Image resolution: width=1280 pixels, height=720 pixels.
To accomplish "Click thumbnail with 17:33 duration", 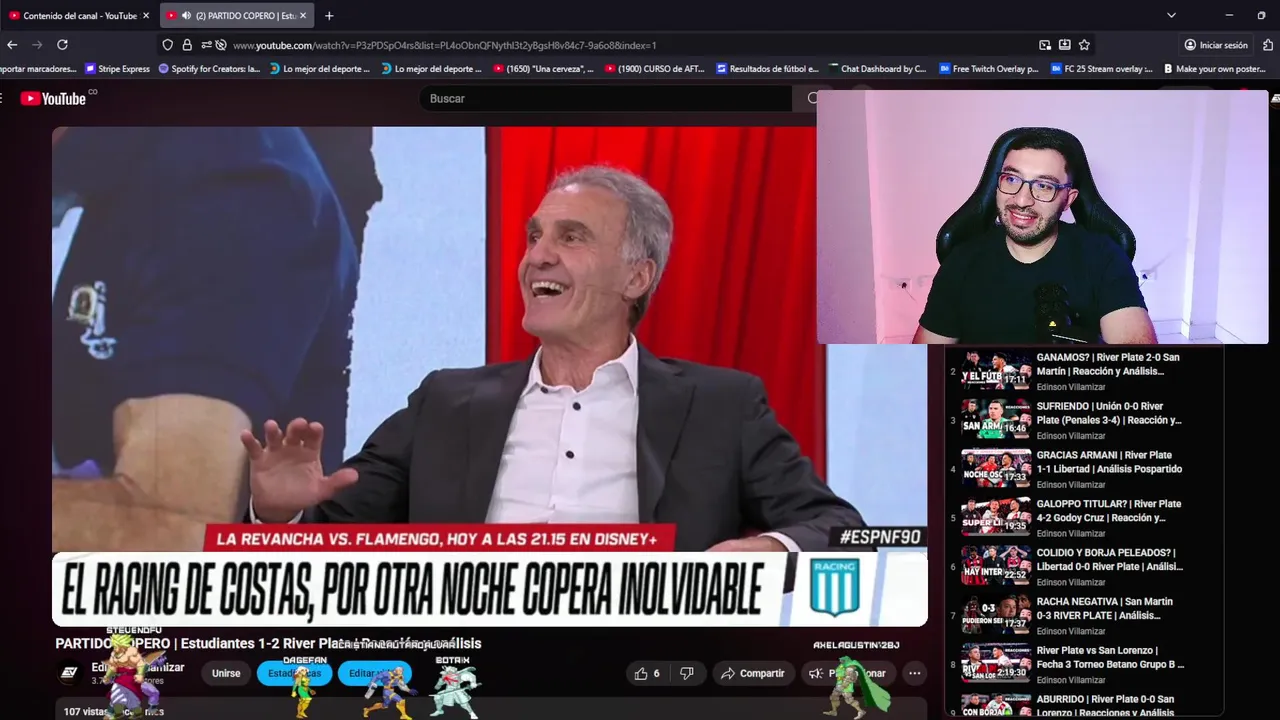I will pyautogui.click(x=996, y=466).
